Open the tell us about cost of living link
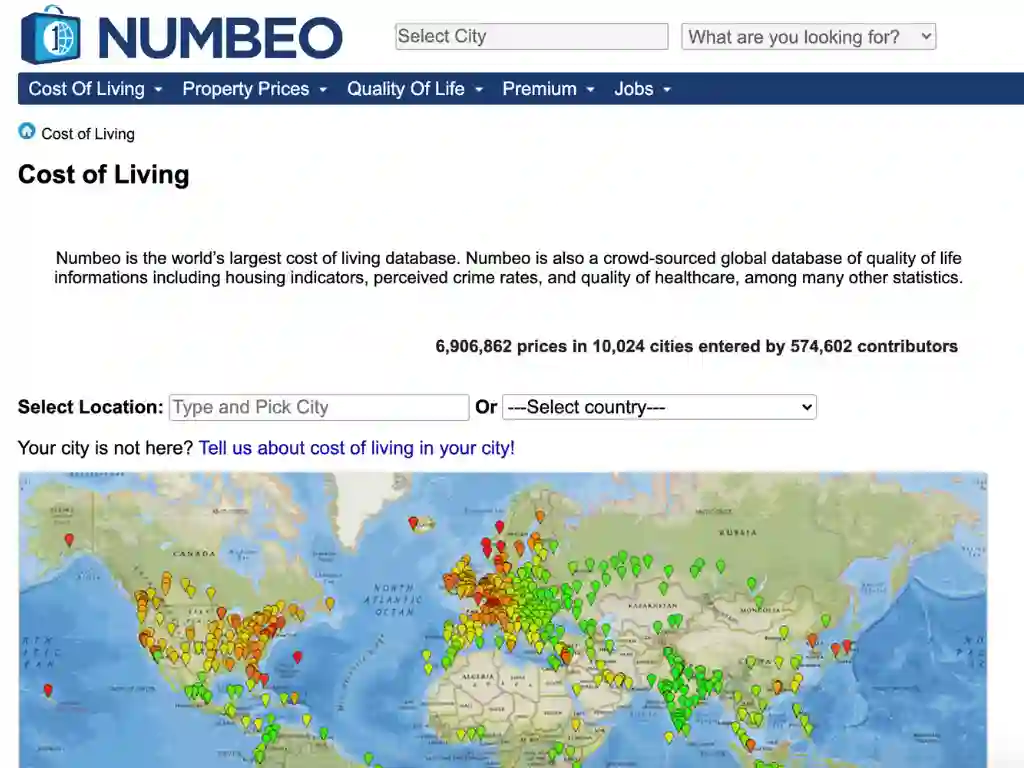The image size is (1024, 768). (x=356, y=448)
